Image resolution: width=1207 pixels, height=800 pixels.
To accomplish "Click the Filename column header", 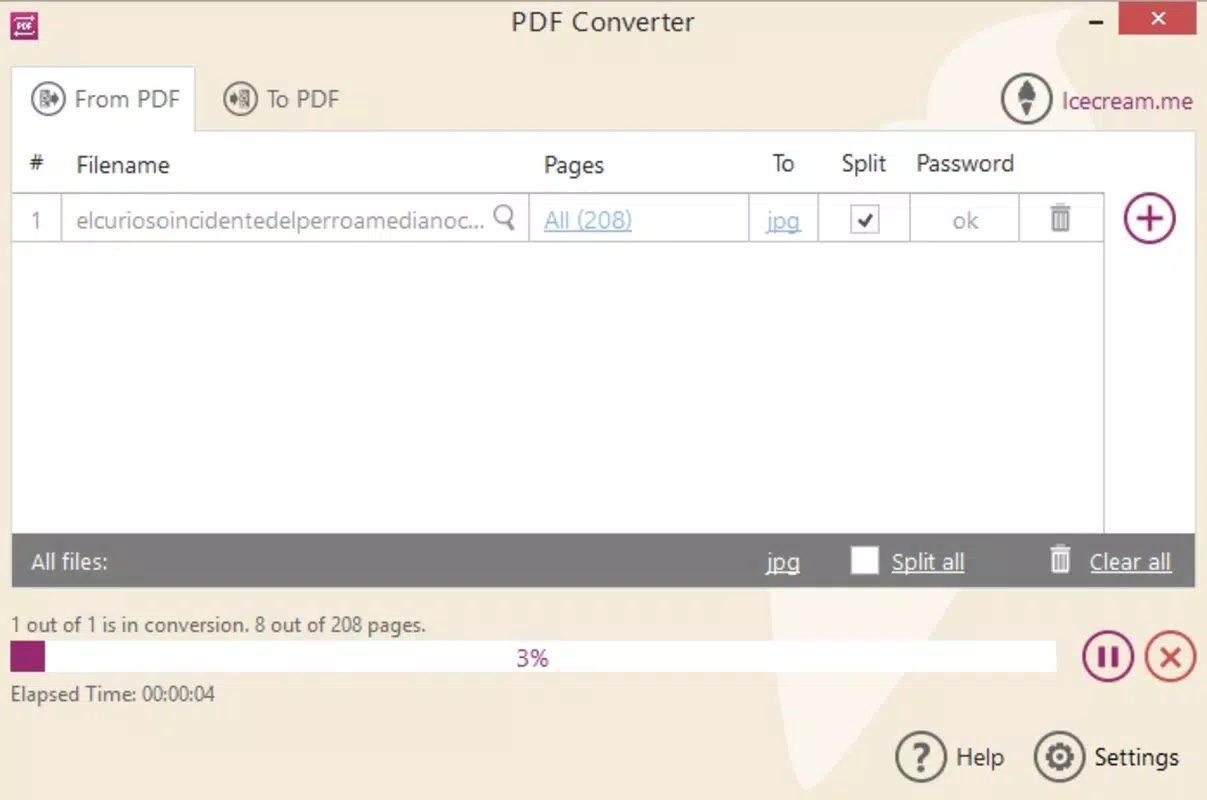I will (123, 165).
